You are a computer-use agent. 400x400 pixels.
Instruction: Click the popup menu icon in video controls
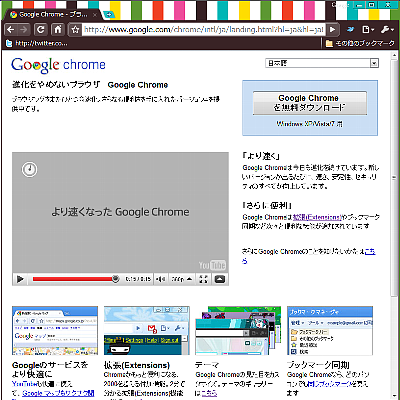click(x=220, y=279)
